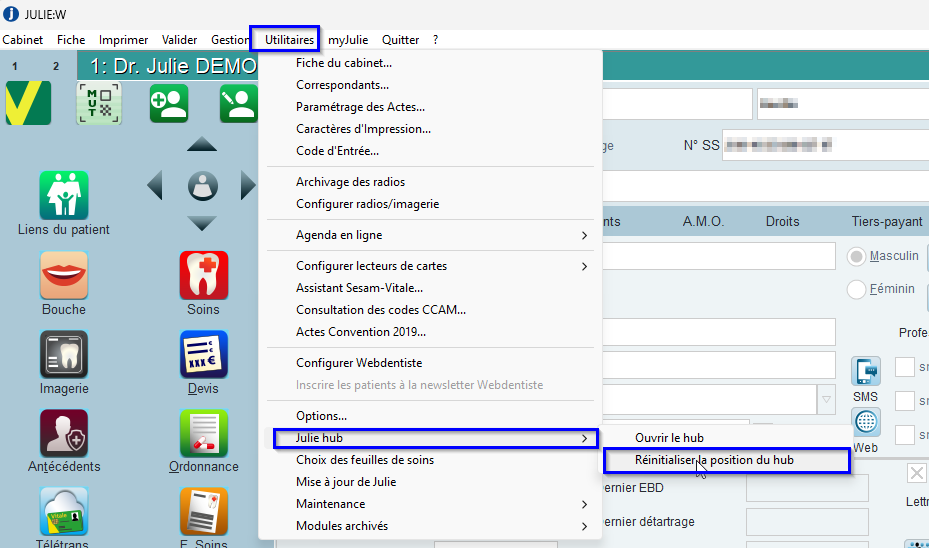Expand the Agenda en ligne submenu
This screenshot has width=929, height=548.
pos(584,235)
